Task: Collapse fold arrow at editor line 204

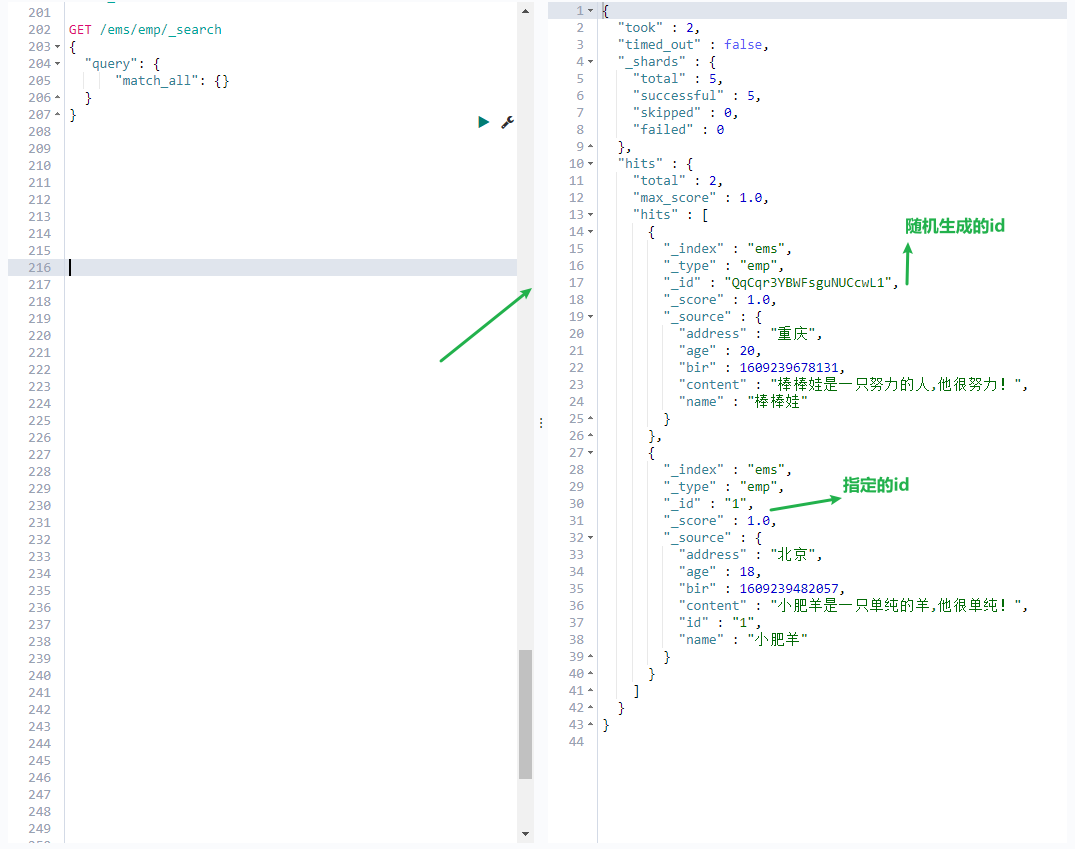Action: click(58, 64)
